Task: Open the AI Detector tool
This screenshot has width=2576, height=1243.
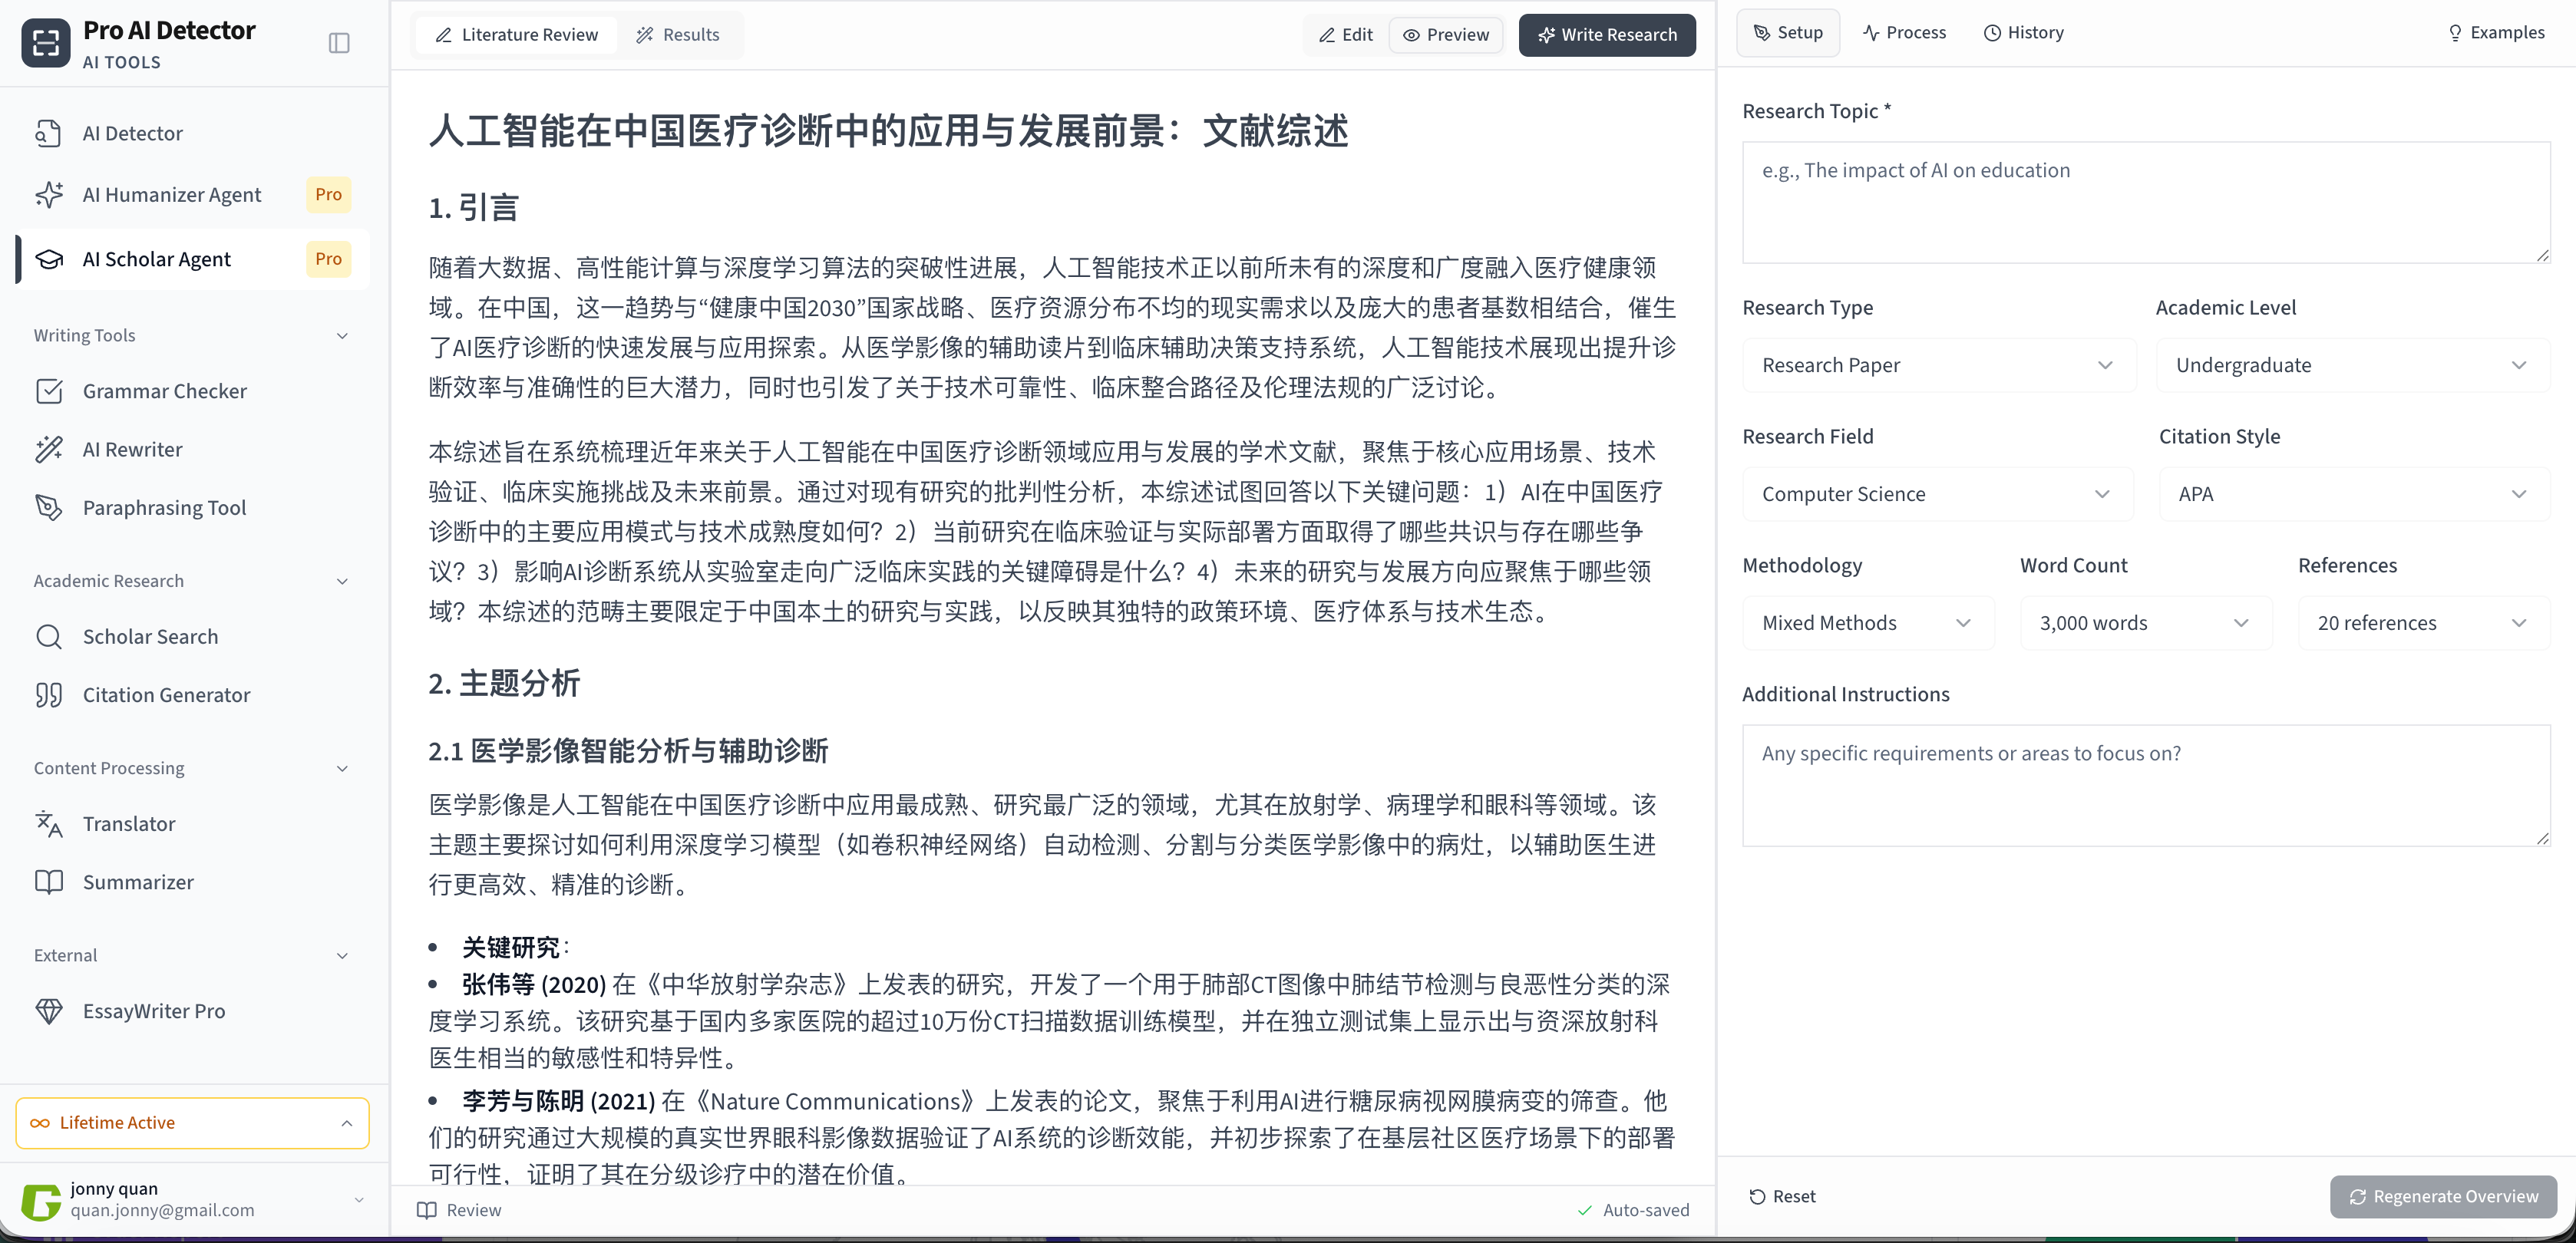Action: [x=132, y=133]
